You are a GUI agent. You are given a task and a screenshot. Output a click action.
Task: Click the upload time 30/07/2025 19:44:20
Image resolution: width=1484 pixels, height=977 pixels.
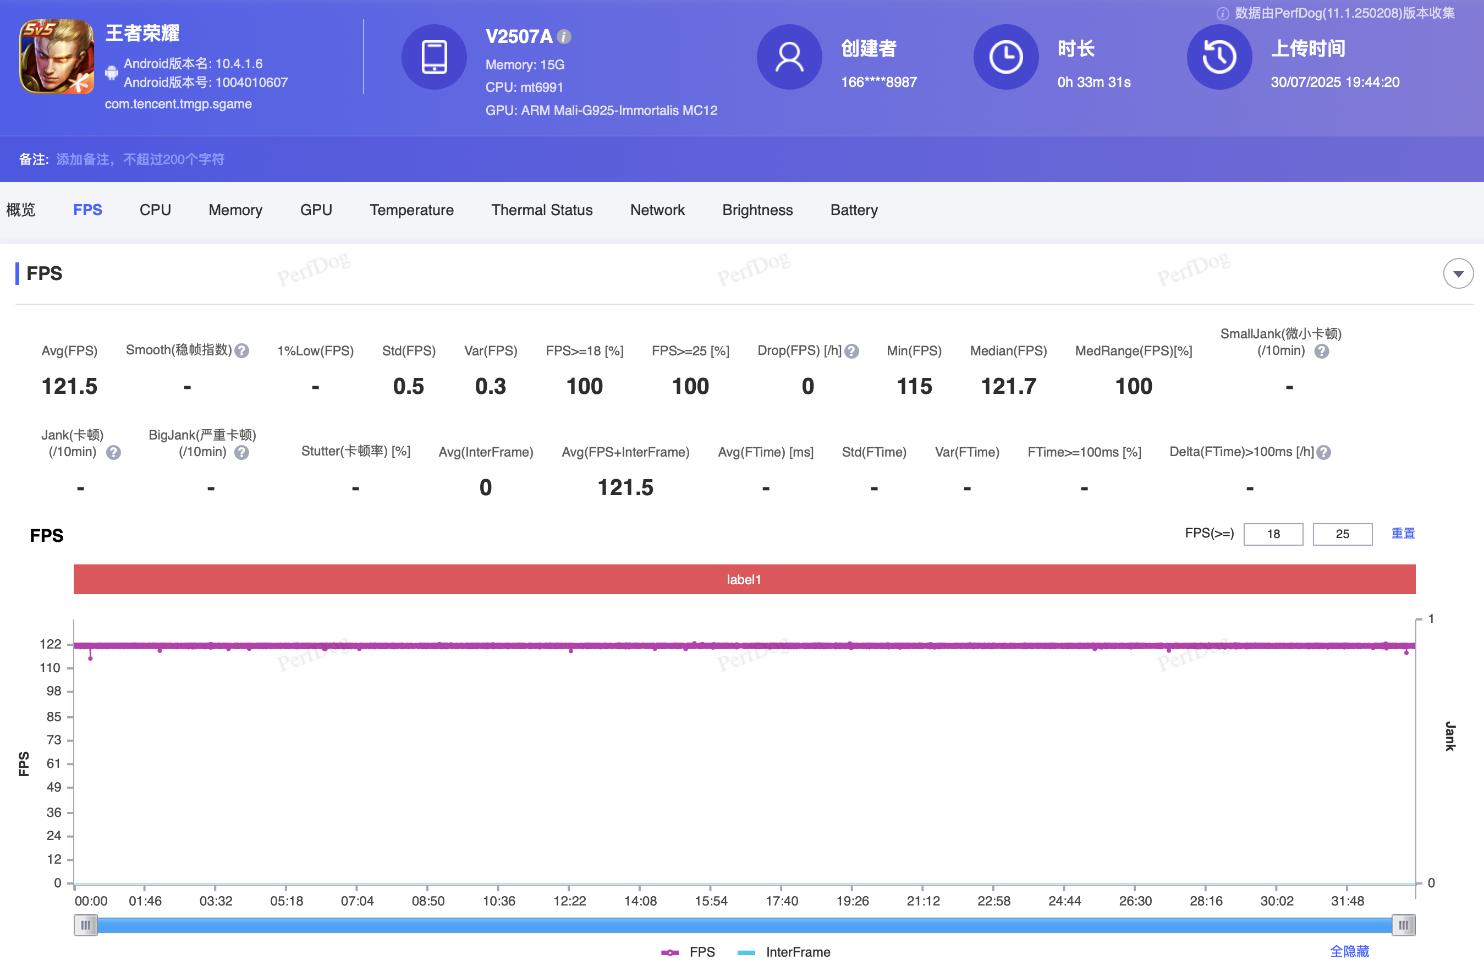[1335, 82]
